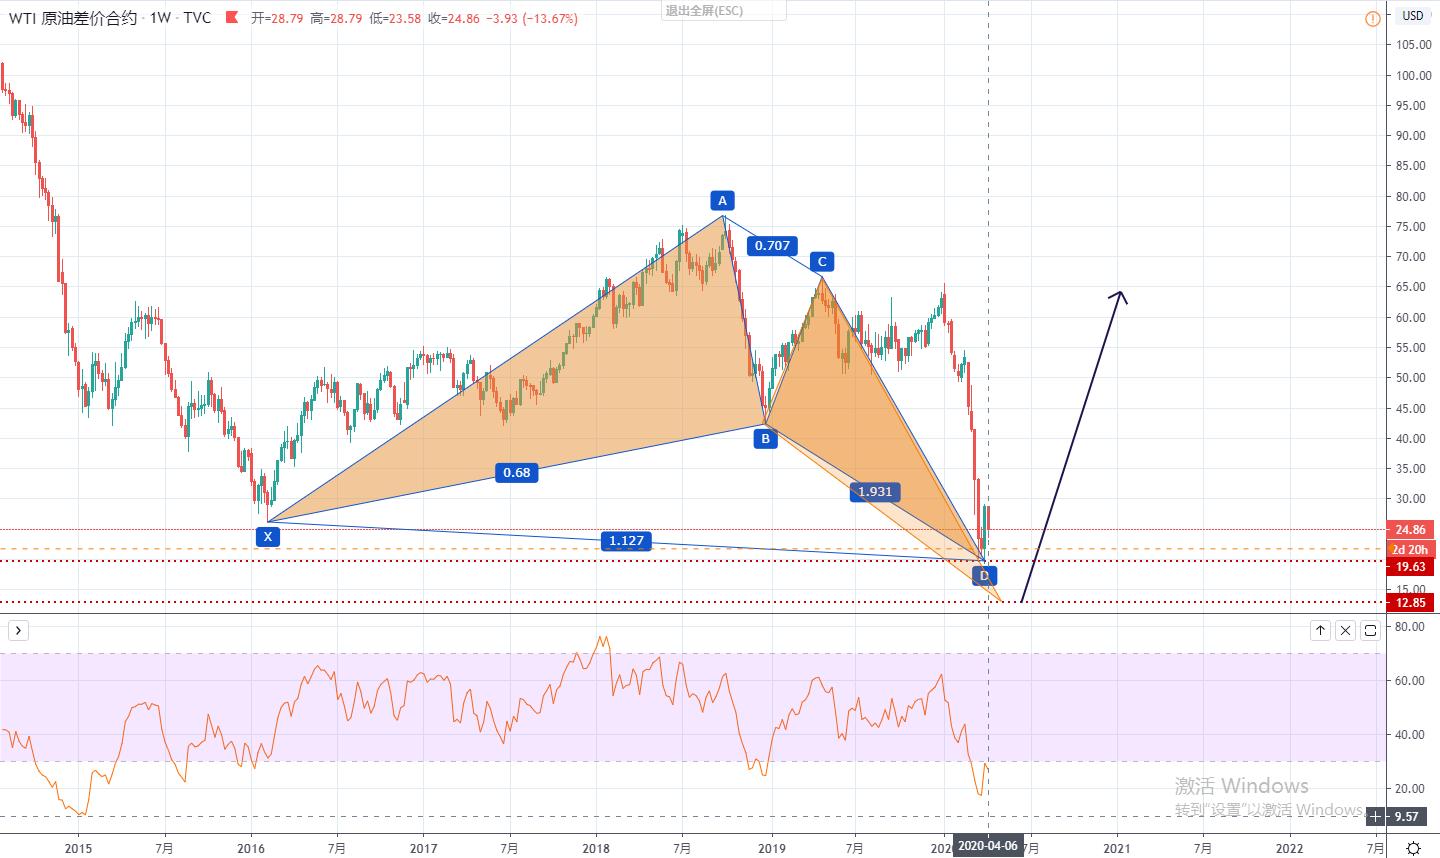Click the 2016 label on time axis
The height and width of the screenshot is (858, 1440).
[250, 848]
